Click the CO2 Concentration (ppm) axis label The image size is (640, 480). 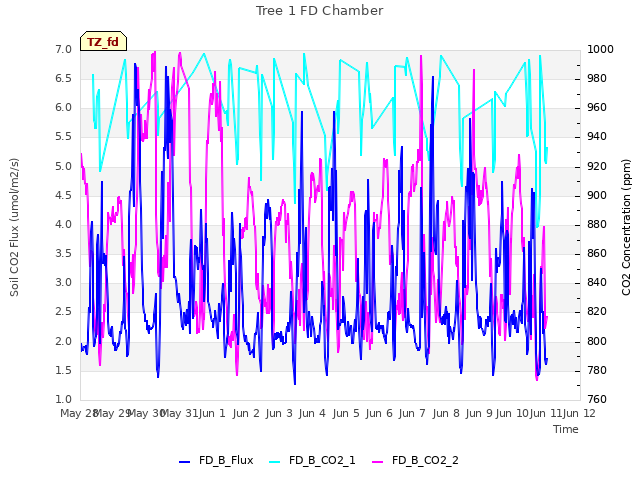pyautogui.click(x=626, y=227)
